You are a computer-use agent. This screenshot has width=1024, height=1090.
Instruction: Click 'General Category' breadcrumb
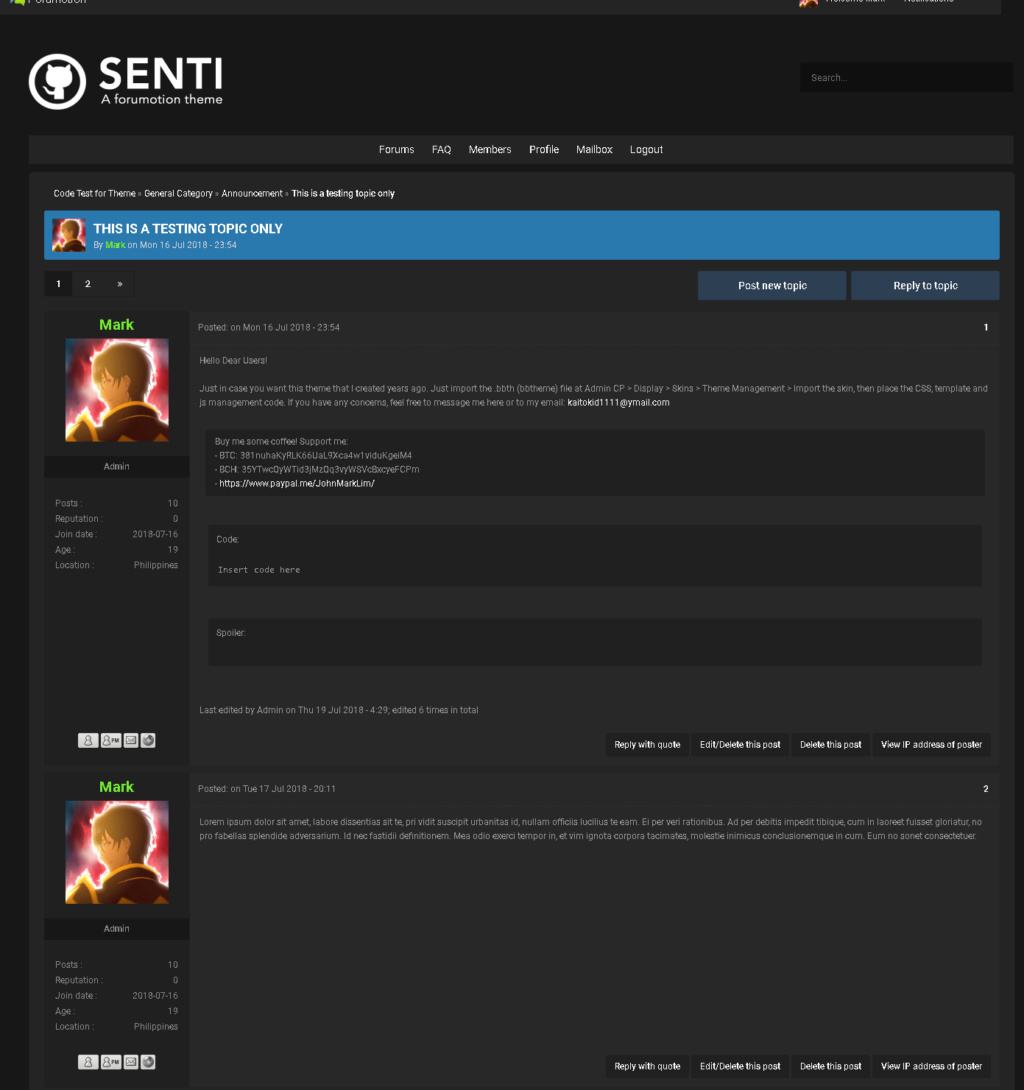coord(179,193)
